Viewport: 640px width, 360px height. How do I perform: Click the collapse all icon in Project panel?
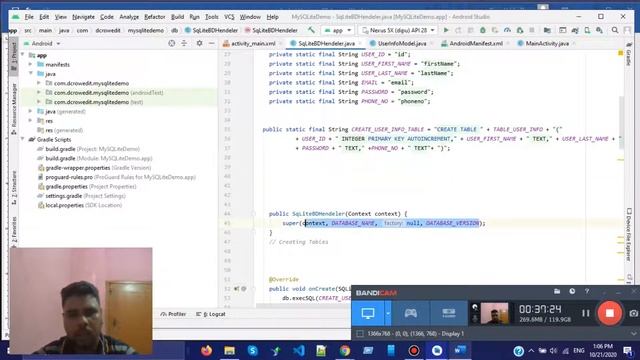pos(184,43)
